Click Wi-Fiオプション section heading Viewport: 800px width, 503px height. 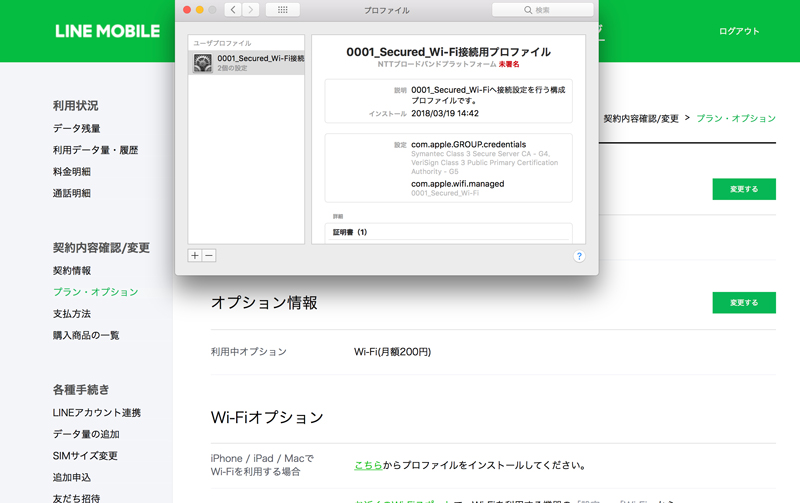tap(267, 417)
